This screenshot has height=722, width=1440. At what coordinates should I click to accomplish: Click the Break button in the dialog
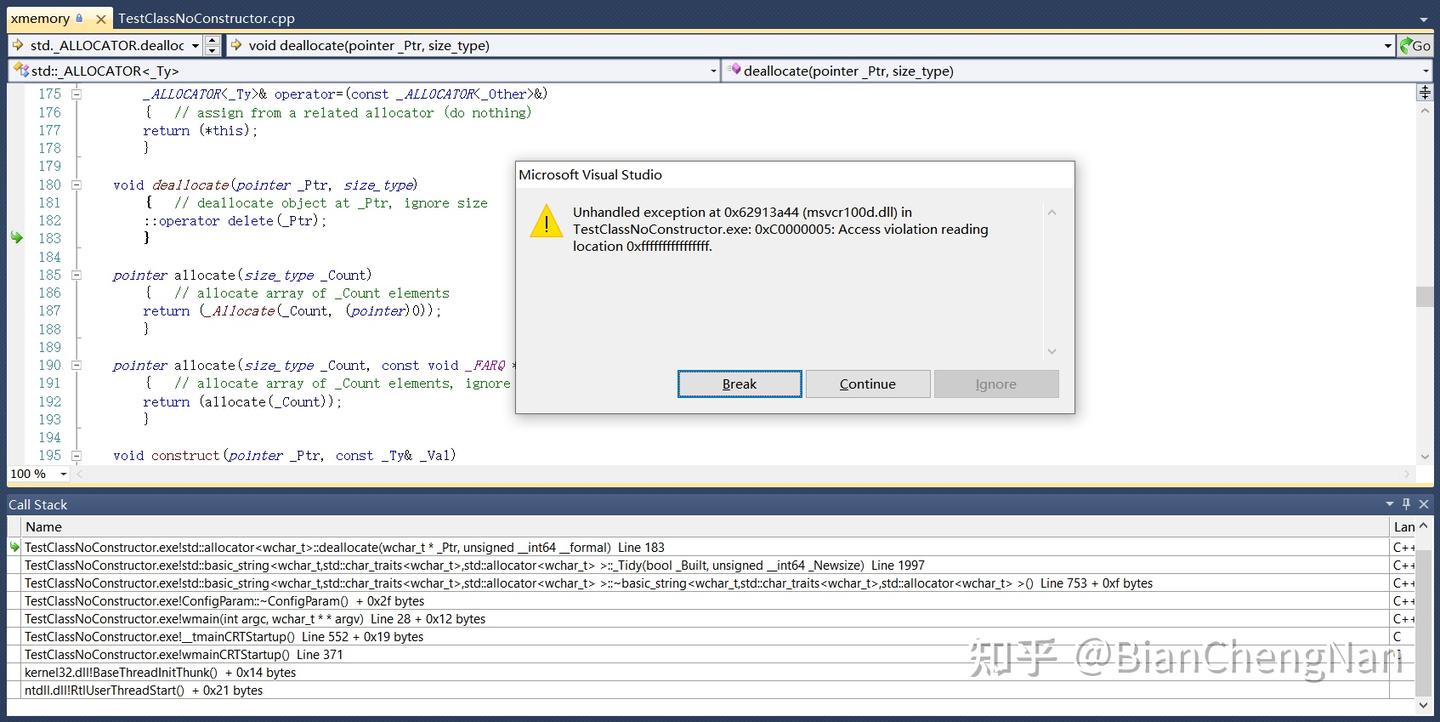(x=740, y=384)
